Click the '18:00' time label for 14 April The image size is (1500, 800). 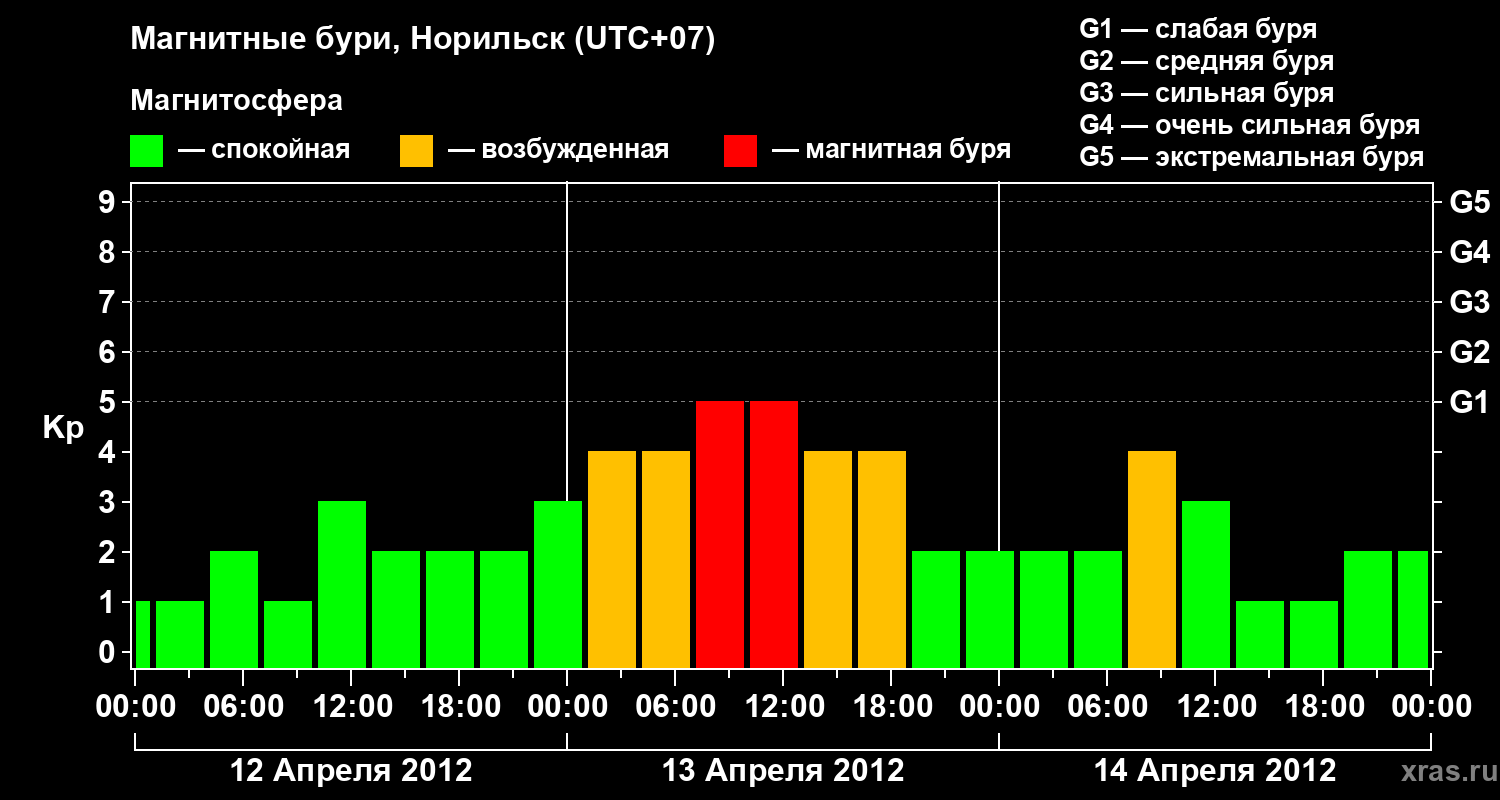tap(1323, 708)
